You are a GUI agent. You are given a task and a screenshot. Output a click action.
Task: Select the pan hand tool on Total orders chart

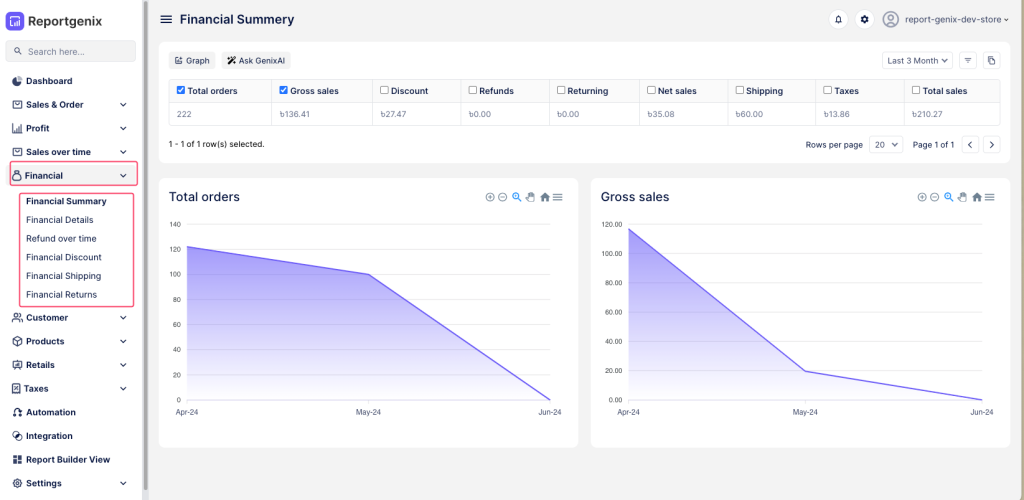[x=530, y=197]
